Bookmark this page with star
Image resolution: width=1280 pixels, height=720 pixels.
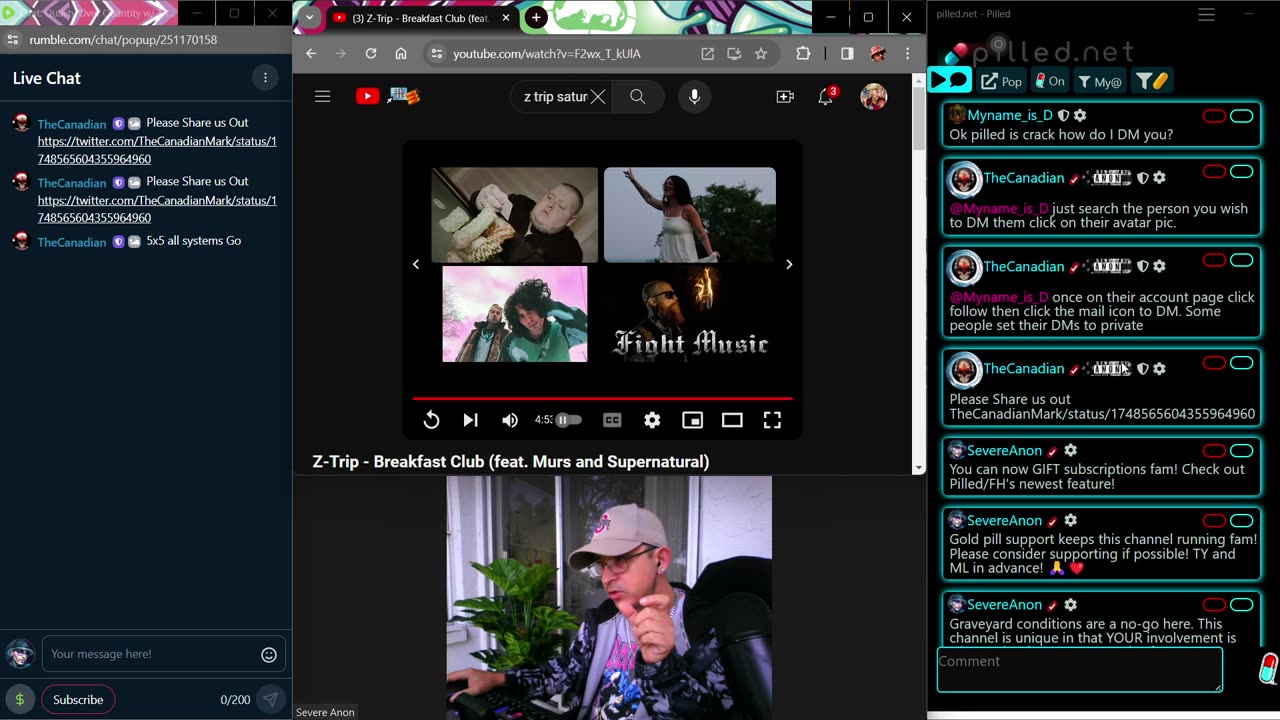pyautogui.click(x=761, y=54)
